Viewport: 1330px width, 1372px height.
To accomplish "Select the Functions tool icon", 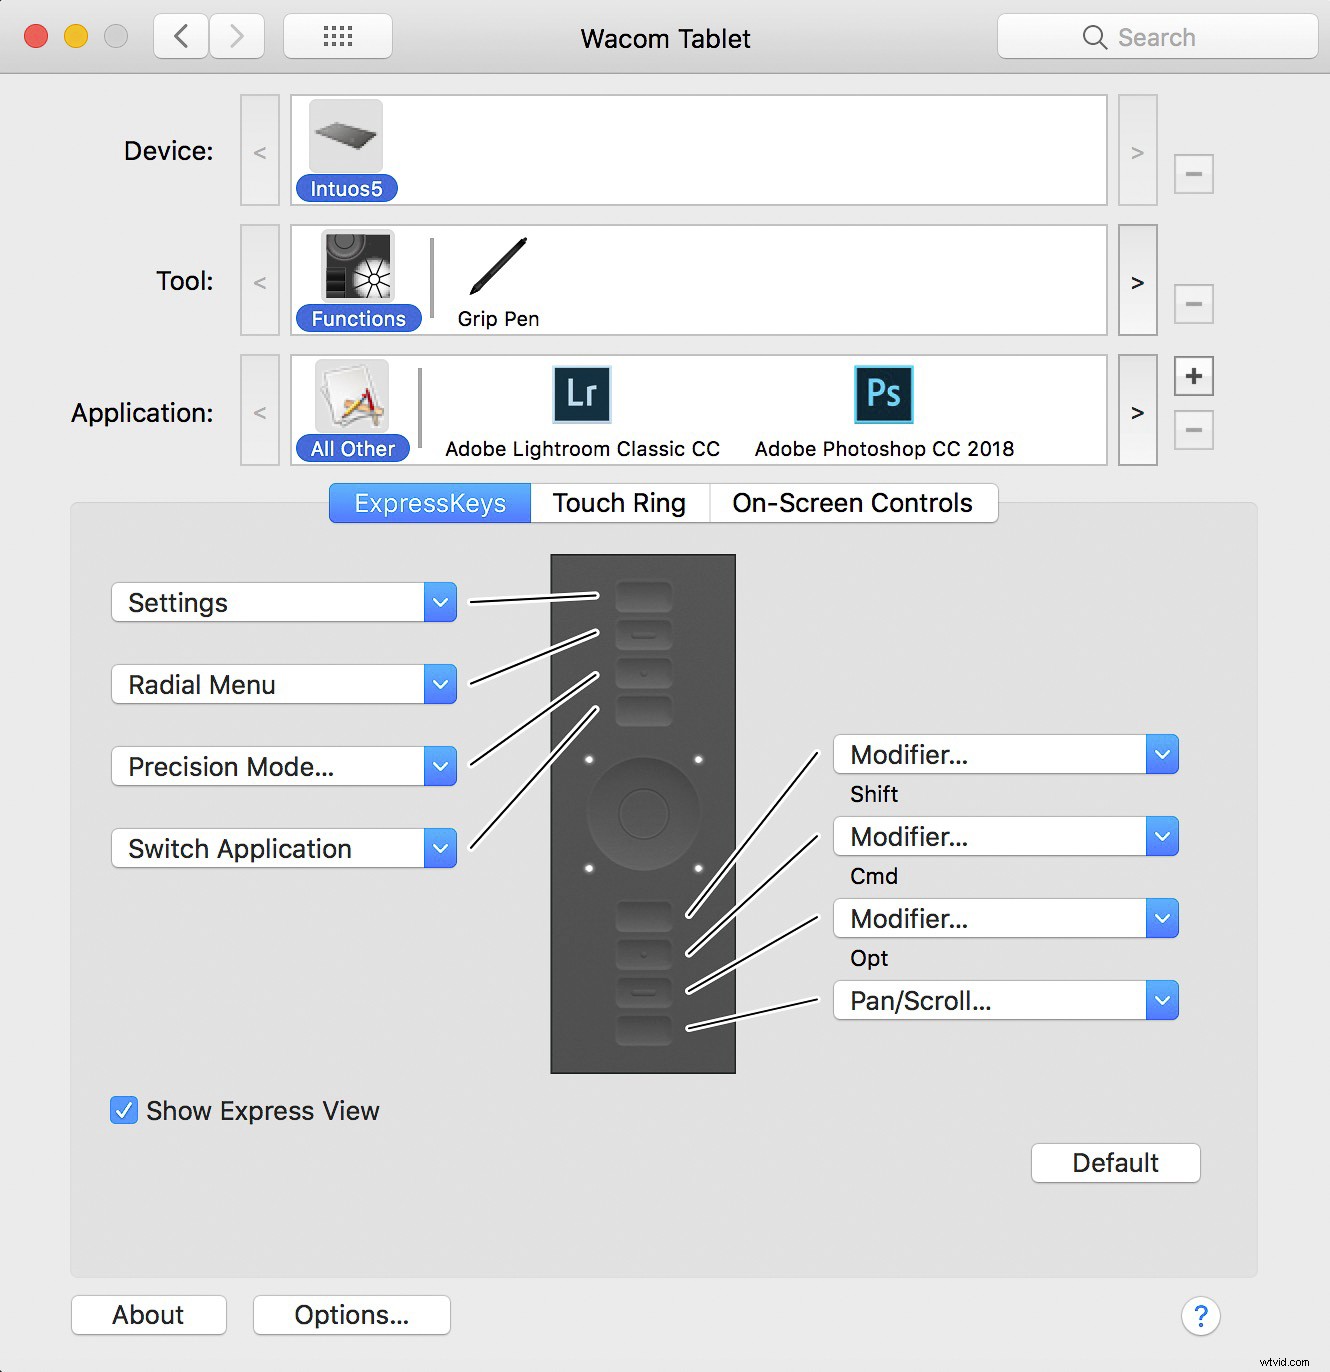I will tap(357, 267).
